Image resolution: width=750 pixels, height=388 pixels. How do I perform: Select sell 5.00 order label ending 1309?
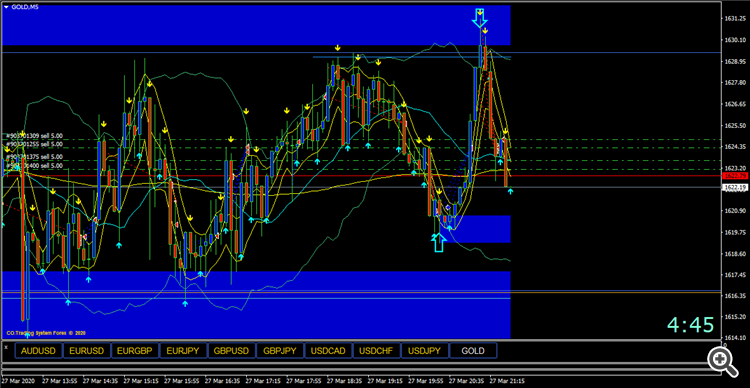click(34, 136)
